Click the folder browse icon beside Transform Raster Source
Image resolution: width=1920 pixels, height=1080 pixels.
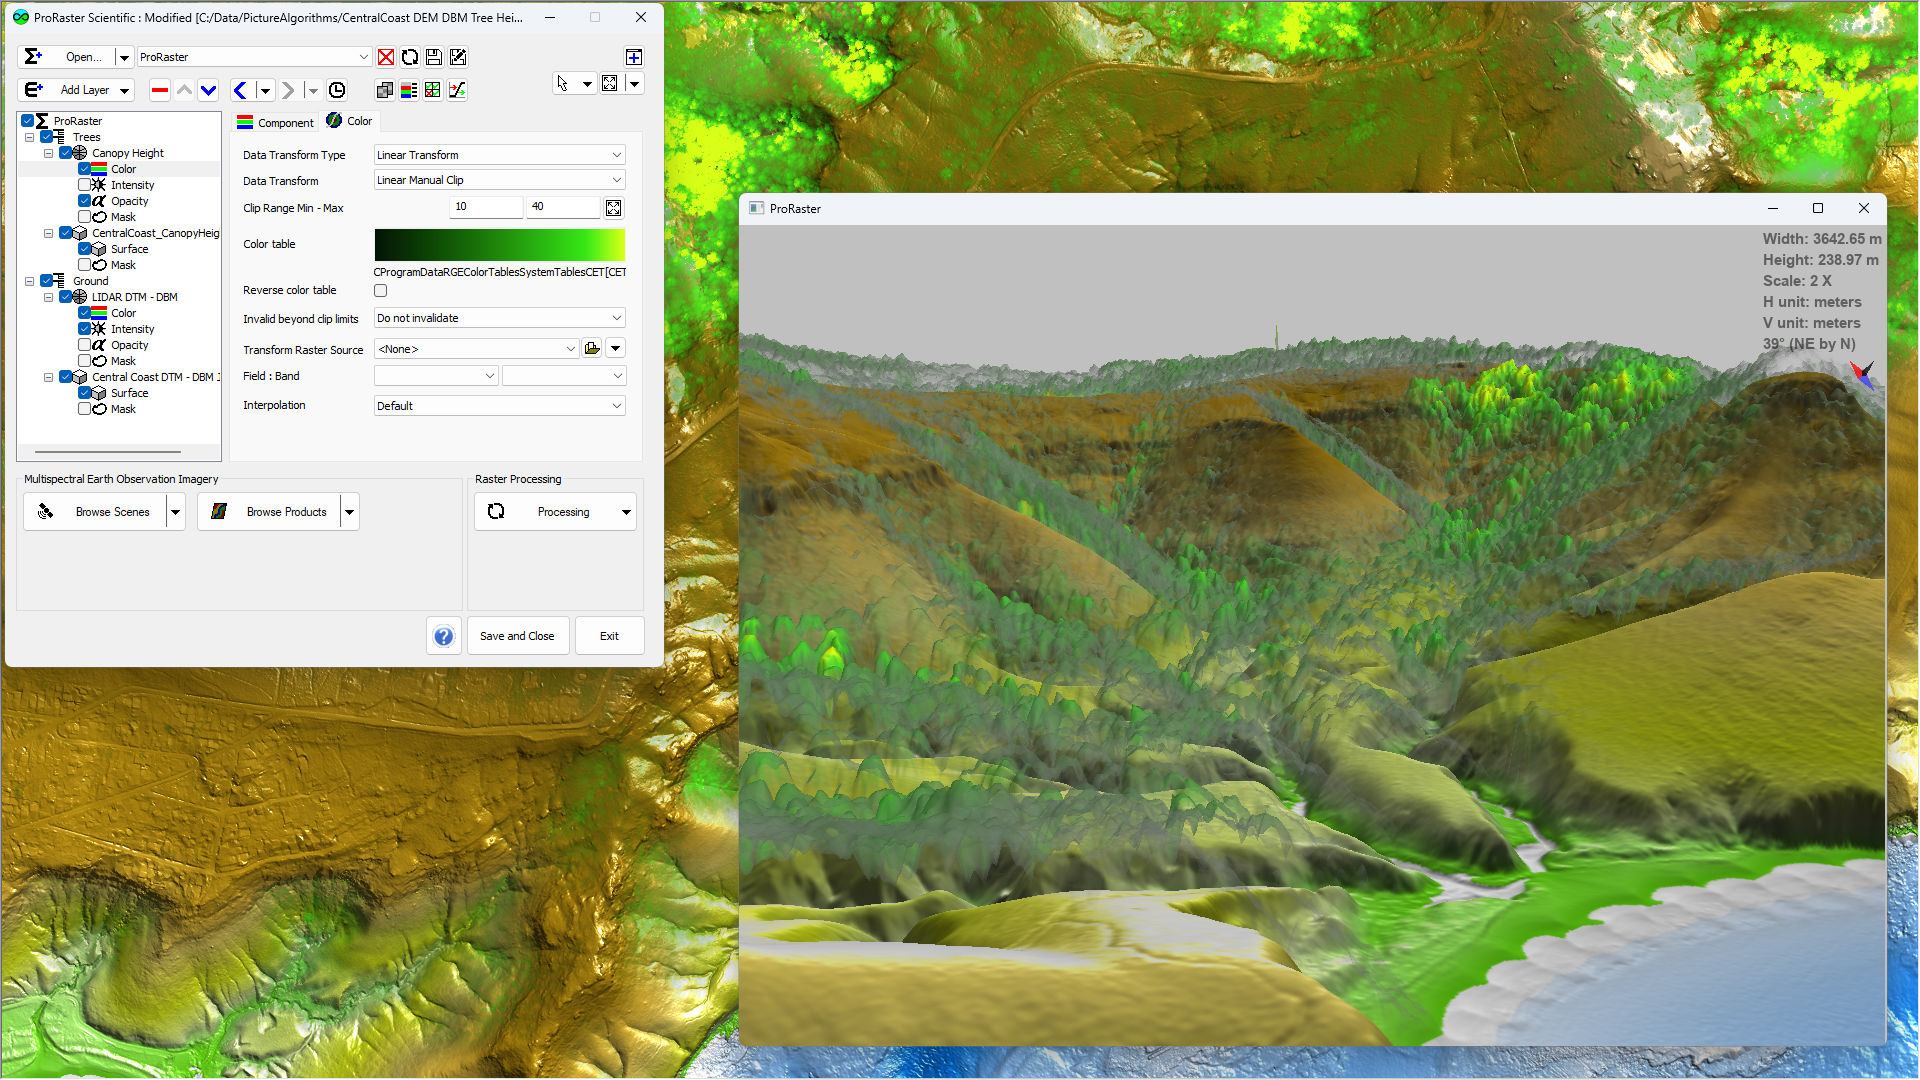(592, 348)
